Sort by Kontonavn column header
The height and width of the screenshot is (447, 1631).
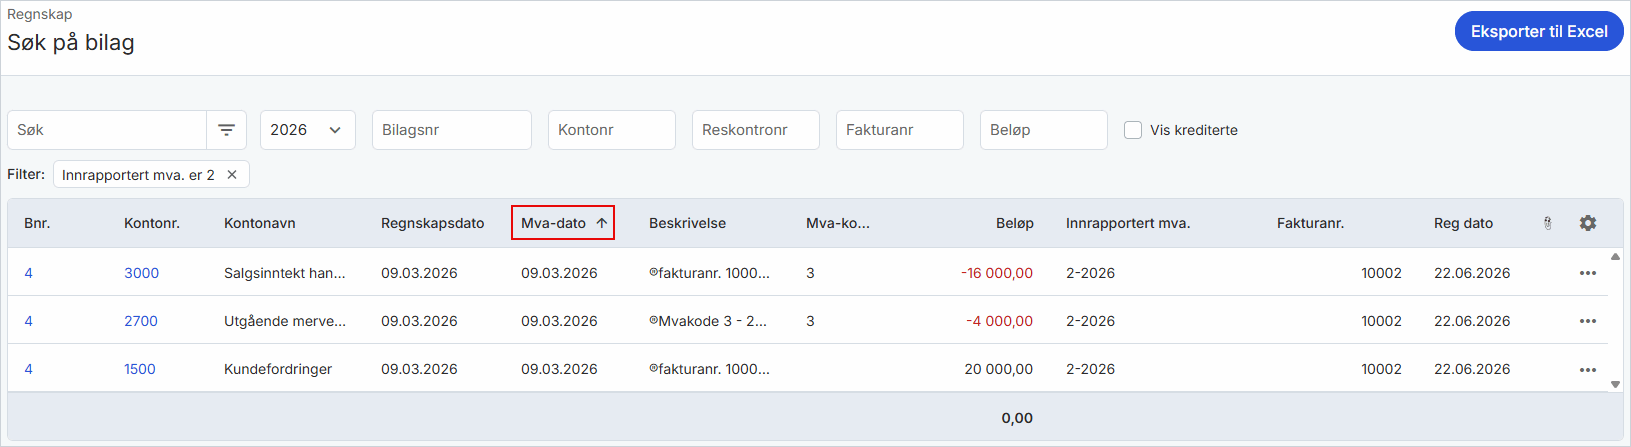click(260, 223)
